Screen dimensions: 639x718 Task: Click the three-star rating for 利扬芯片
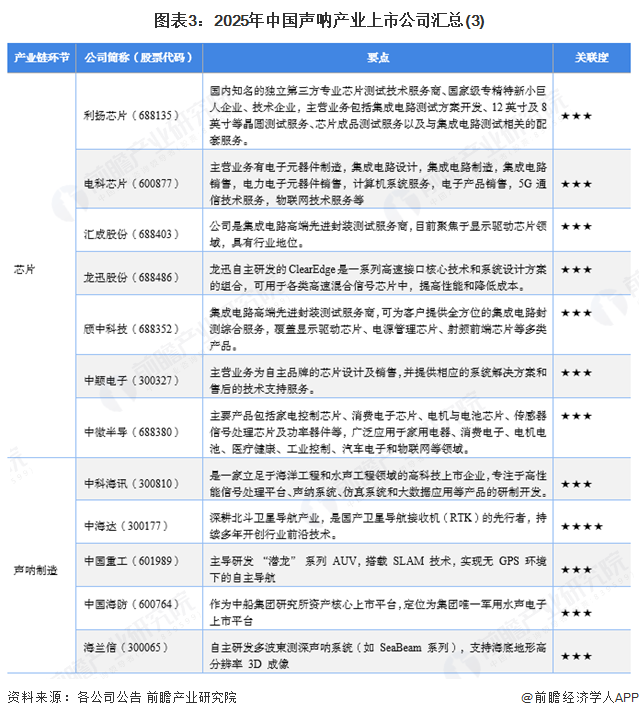pyautogui.click(x=576, y=116)
